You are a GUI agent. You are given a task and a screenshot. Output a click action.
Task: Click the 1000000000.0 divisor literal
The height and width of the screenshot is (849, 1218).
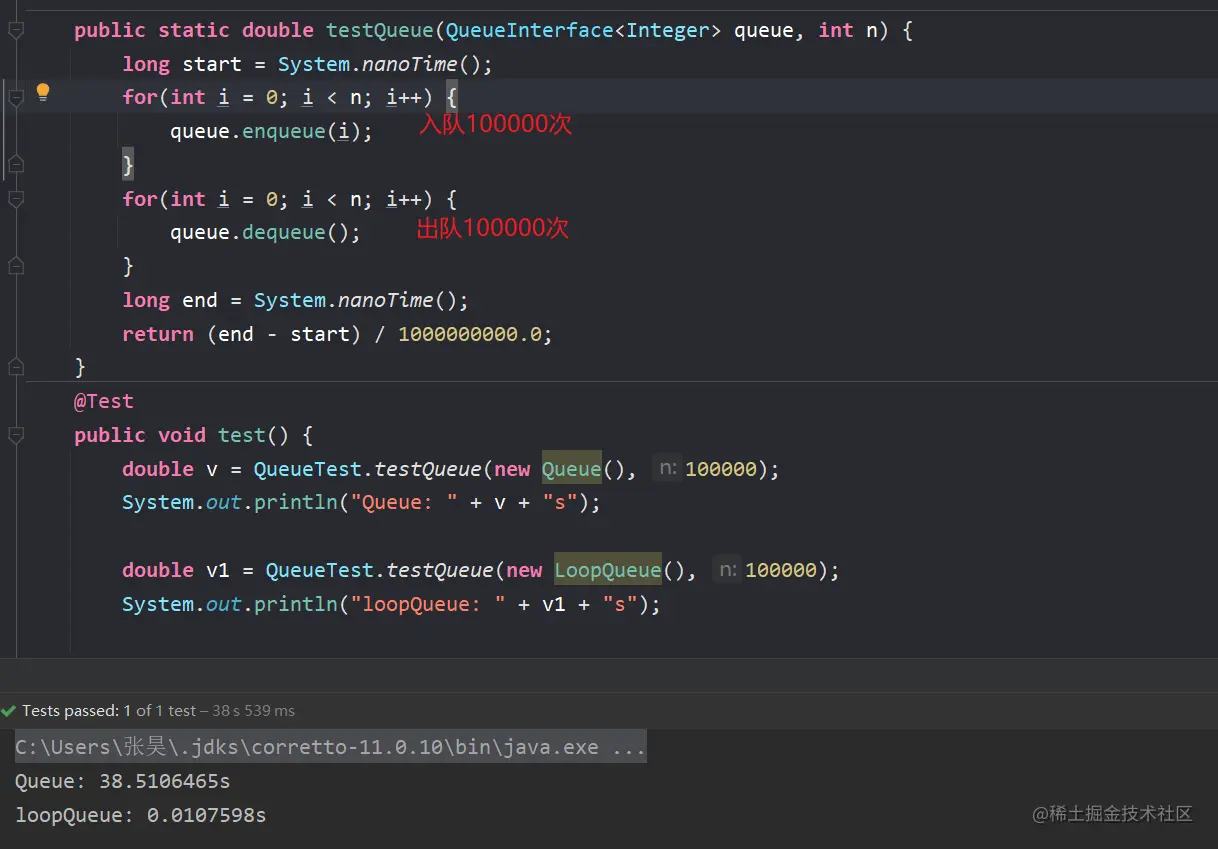coord(469,334)
